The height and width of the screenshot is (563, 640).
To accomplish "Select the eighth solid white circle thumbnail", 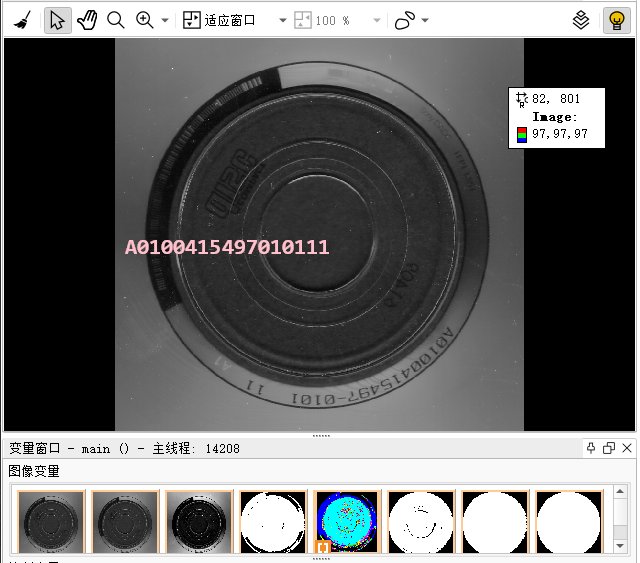I will (569, 522).
